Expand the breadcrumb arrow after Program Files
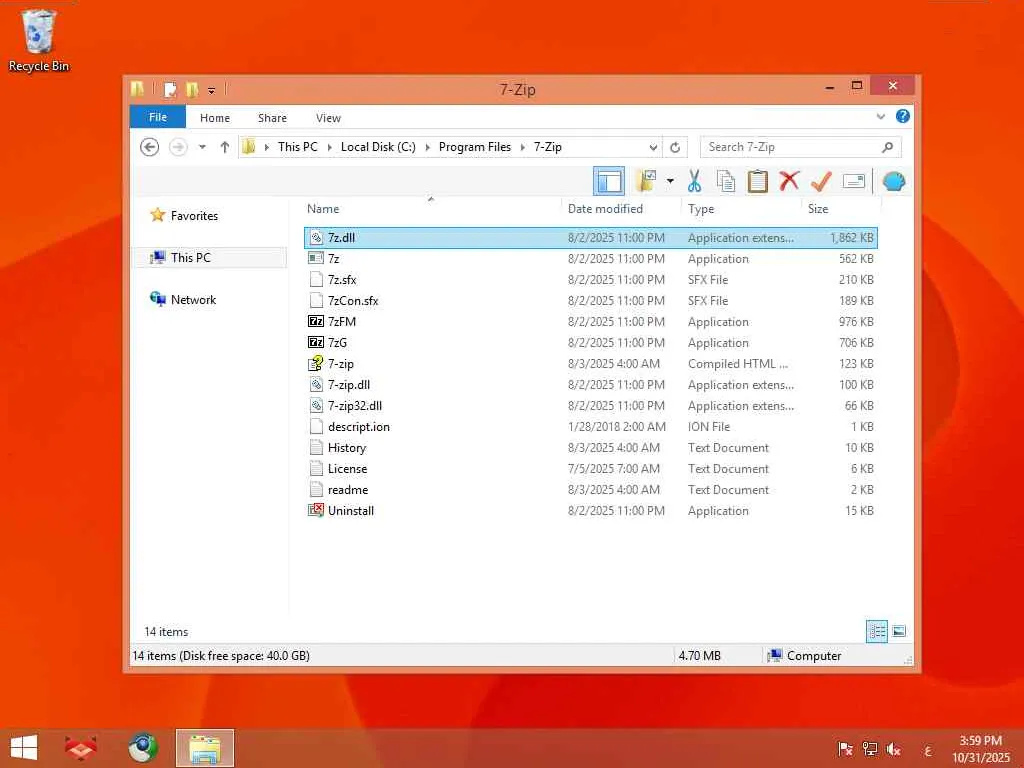 (x=522, y=148)
